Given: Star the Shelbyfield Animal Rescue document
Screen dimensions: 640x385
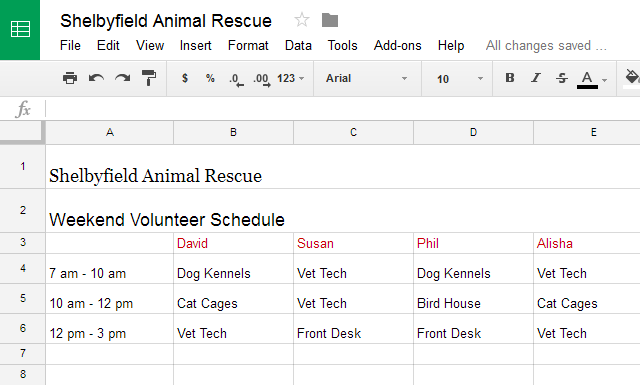Looking at the screenshot, I should pos(302,20).
